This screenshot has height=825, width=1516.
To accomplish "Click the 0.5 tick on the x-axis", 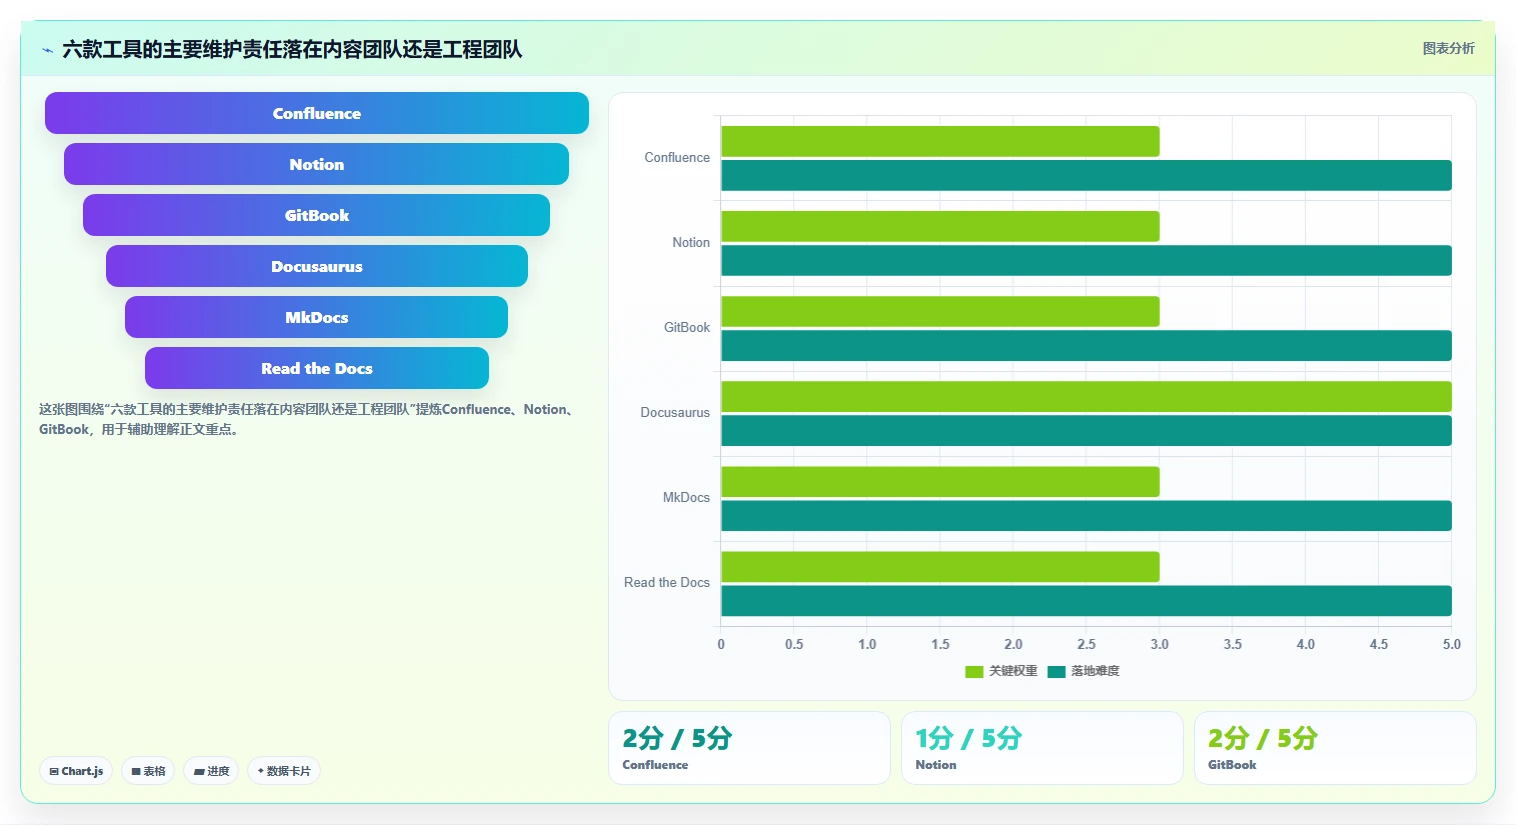I will tap(794, 644).
